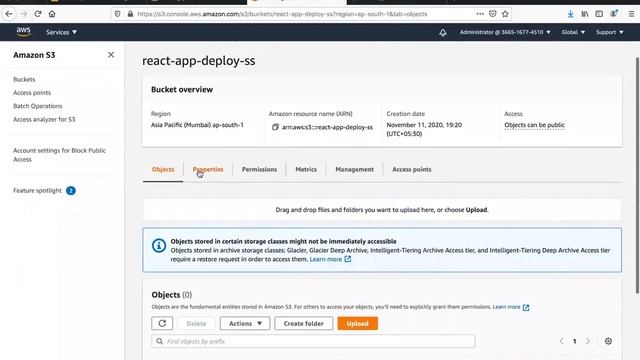Open the browser library icon
Image resolution: width=640 pixels, height=360 pixels.
585,14
